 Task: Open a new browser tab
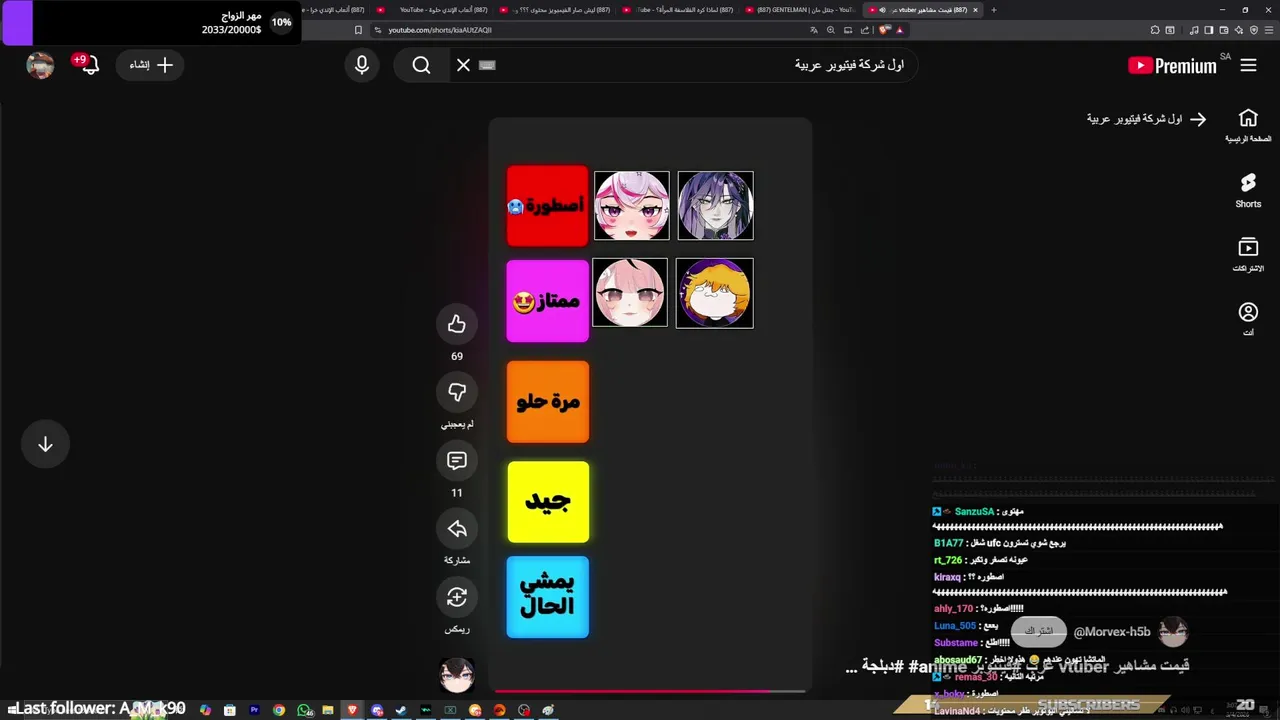993,10
